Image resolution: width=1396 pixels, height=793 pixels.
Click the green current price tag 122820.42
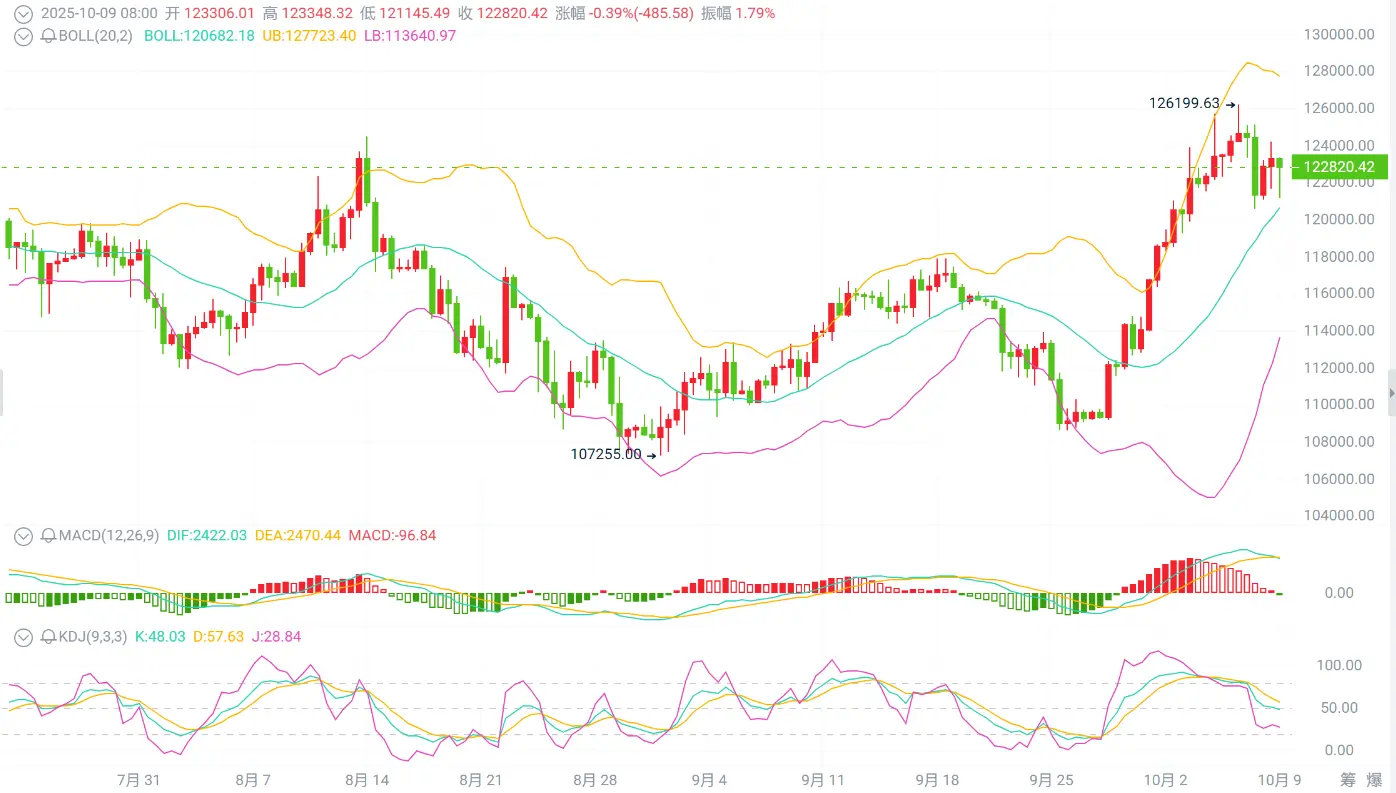click(x=1341, y=167)
